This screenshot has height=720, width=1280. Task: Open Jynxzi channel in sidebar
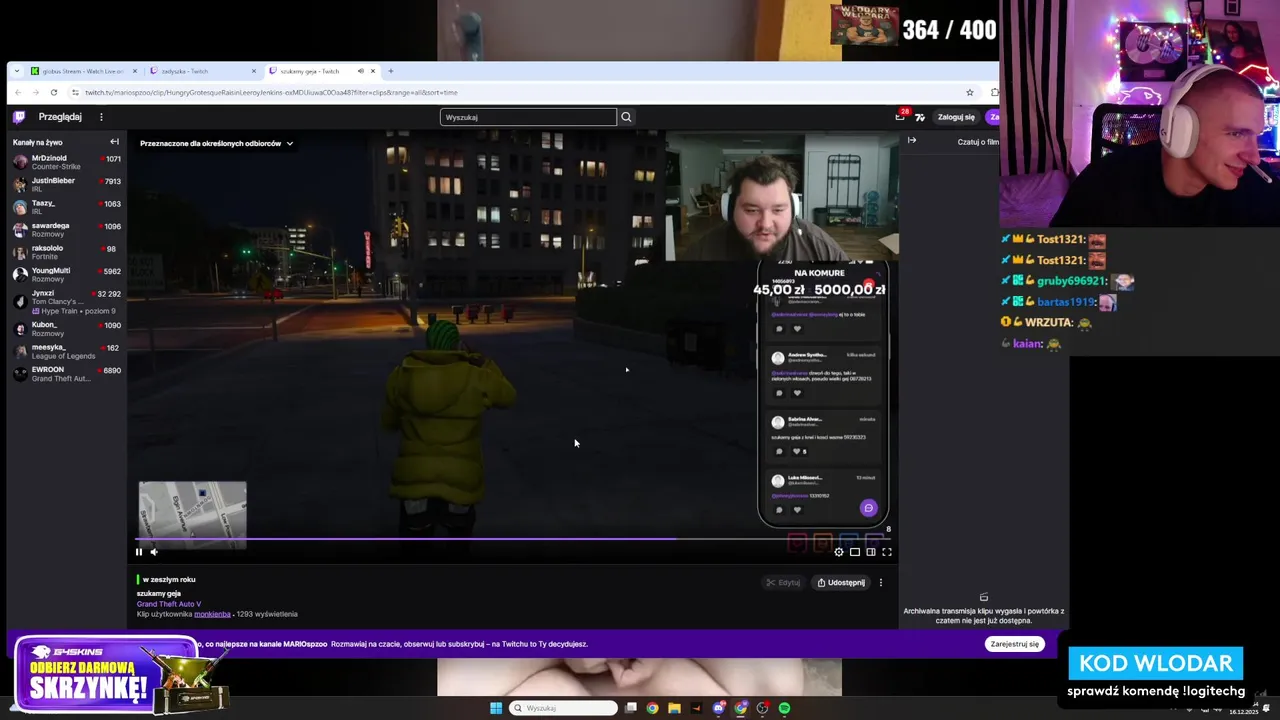pyautogui.click(x=66, y=302)
